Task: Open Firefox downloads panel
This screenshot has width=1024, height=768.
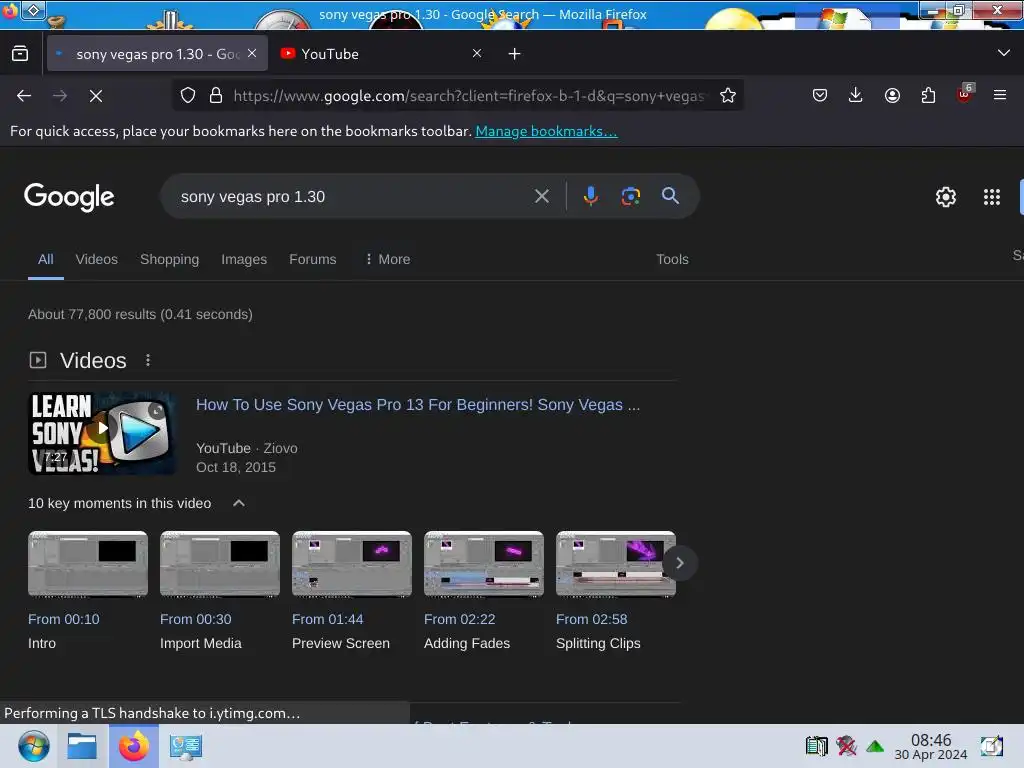Action: tap(856, 95)
